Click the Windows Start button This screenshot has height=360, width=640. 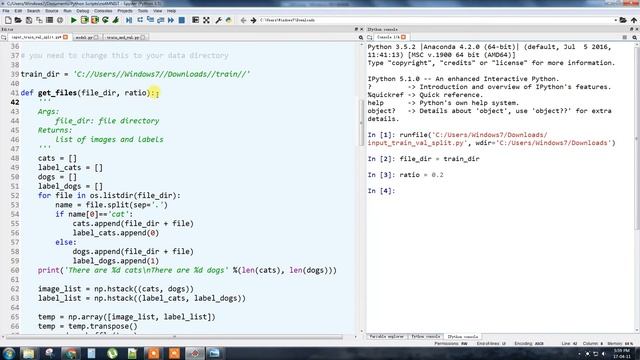(9, 353)
